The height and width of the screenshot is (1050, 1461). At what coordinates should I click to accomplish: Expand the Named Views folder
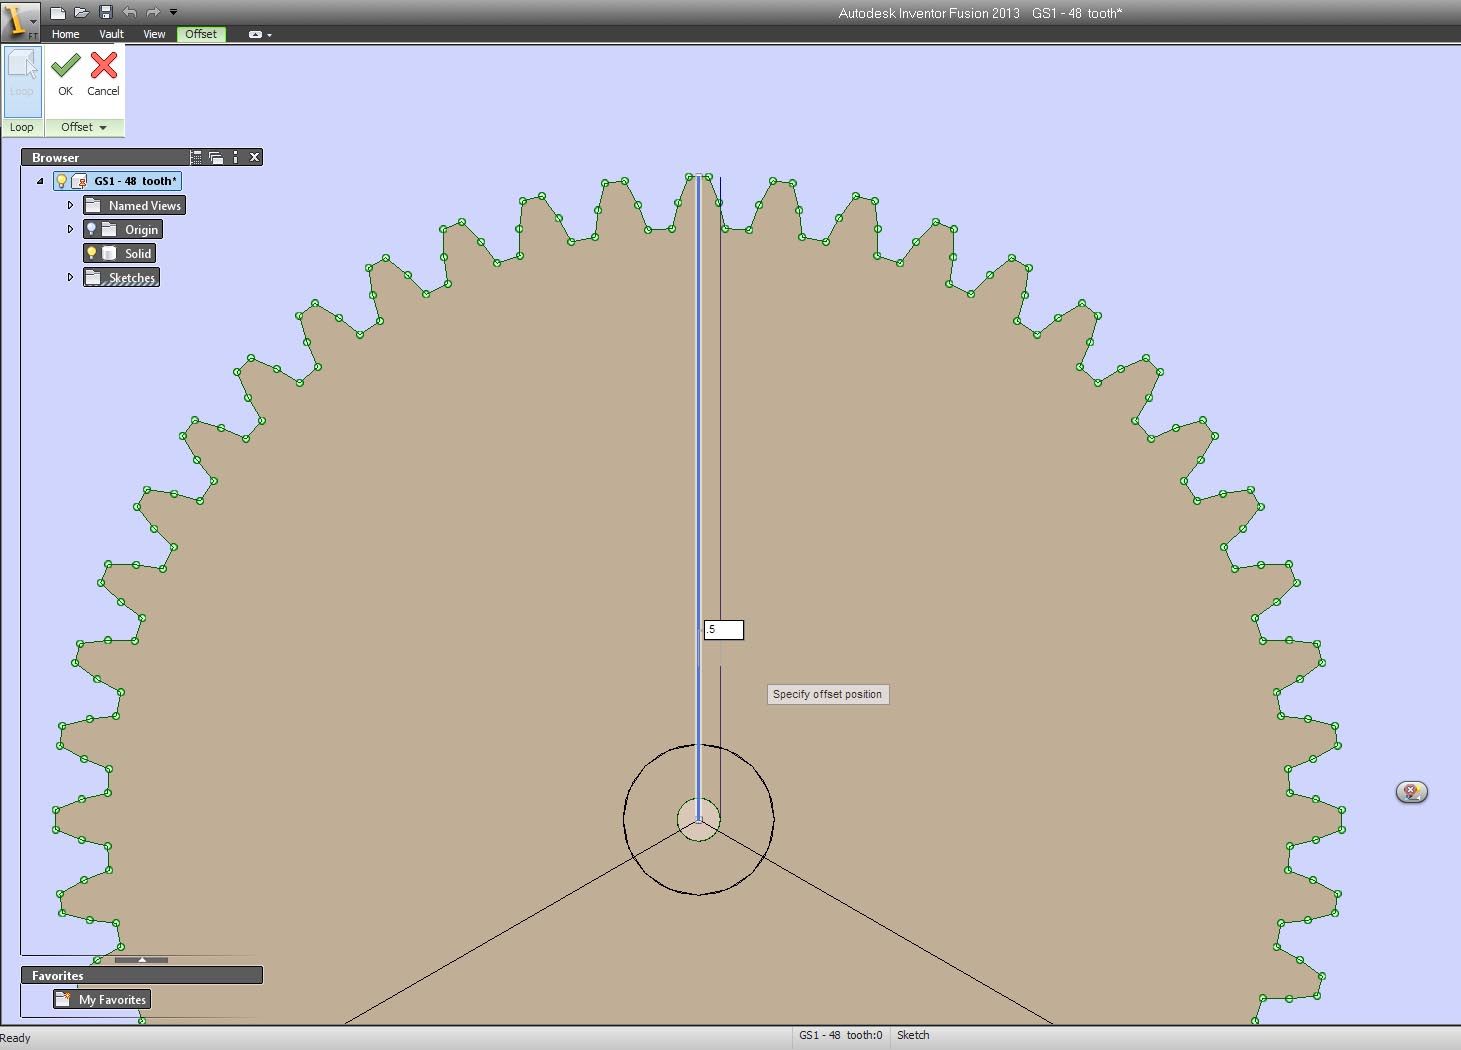click(69, 205)
